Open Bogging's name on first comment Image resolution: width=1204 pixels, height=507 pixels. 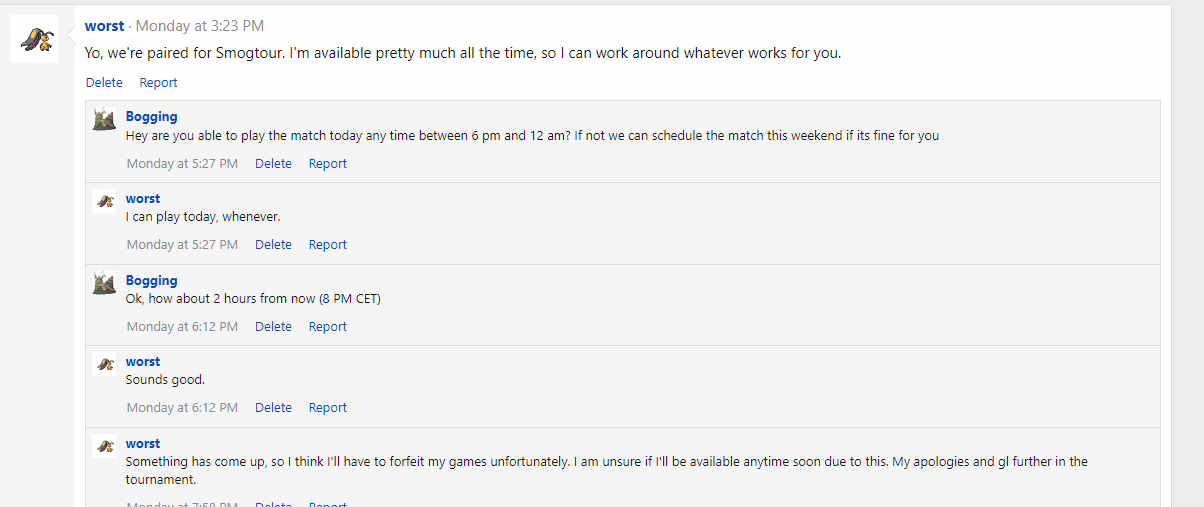point(152,117)
